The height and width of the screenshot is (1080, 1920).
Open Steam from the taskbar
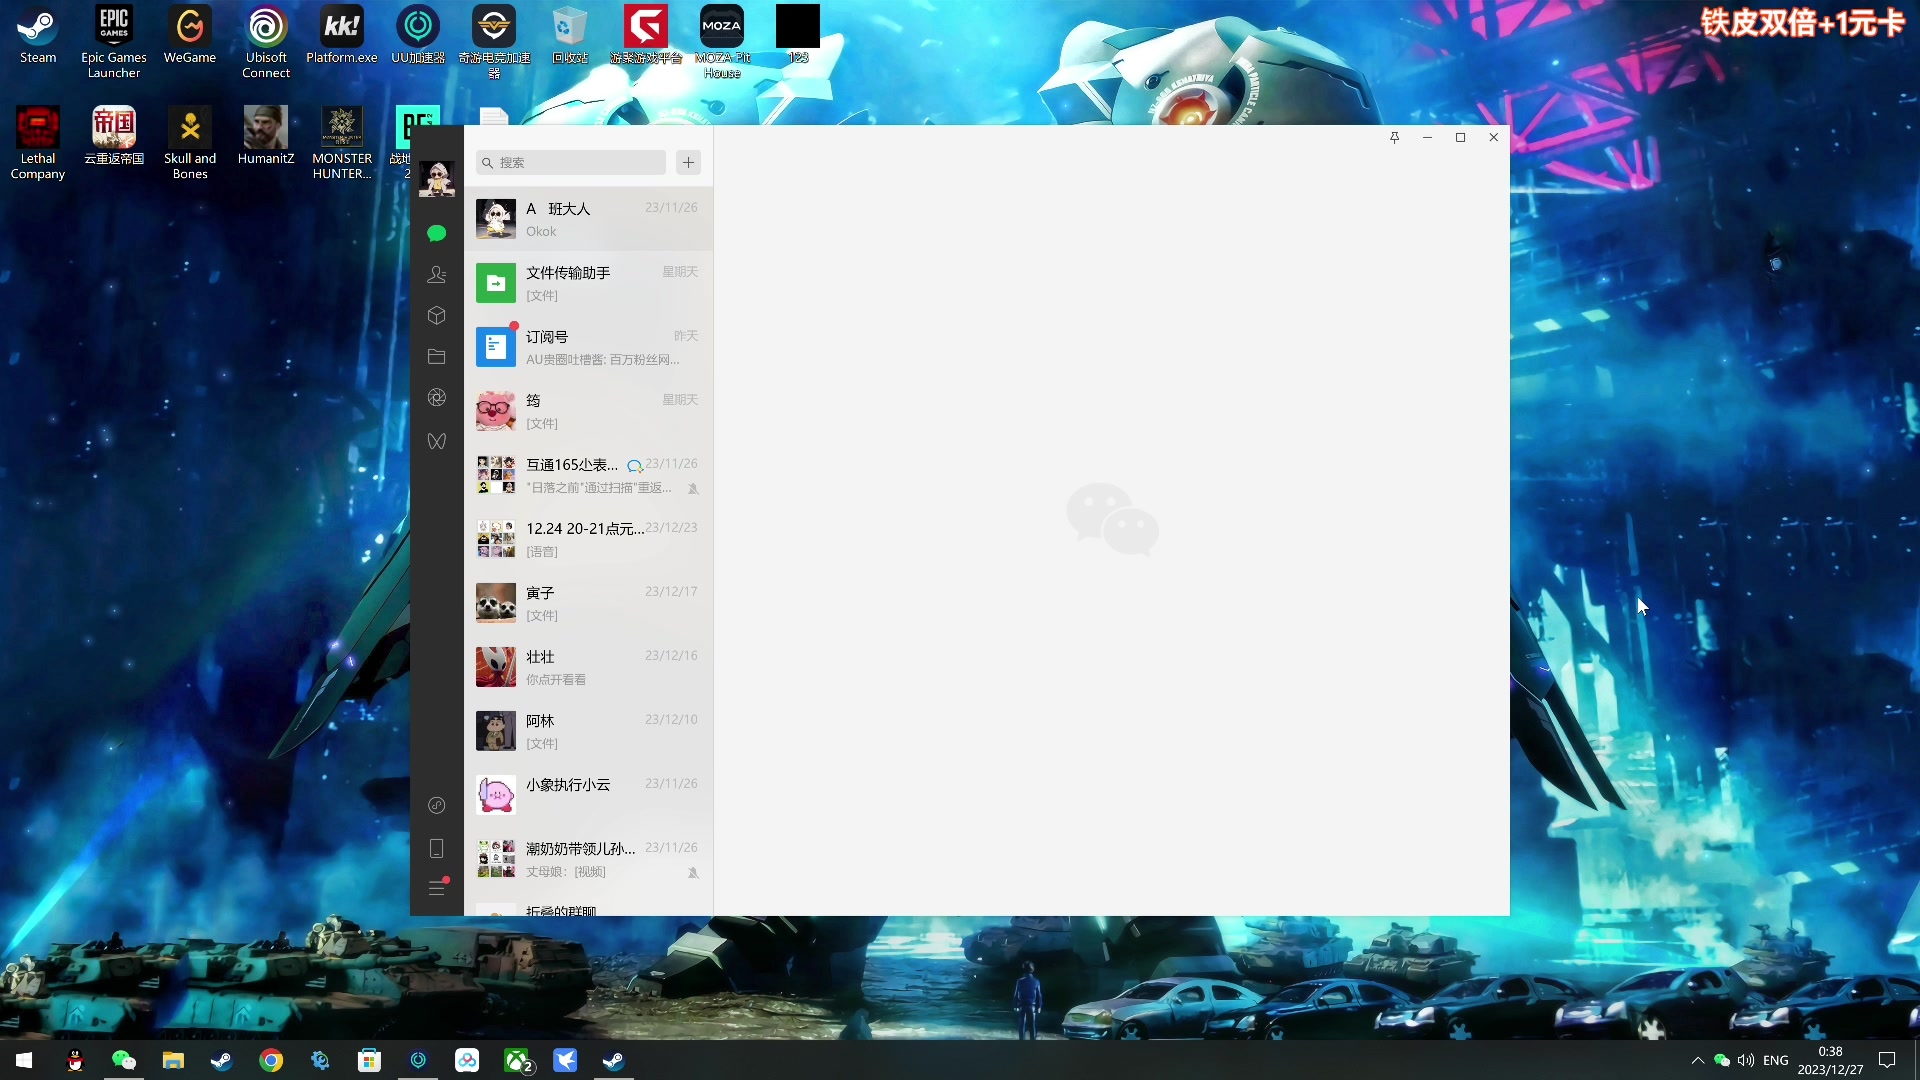coord(221,1060)
